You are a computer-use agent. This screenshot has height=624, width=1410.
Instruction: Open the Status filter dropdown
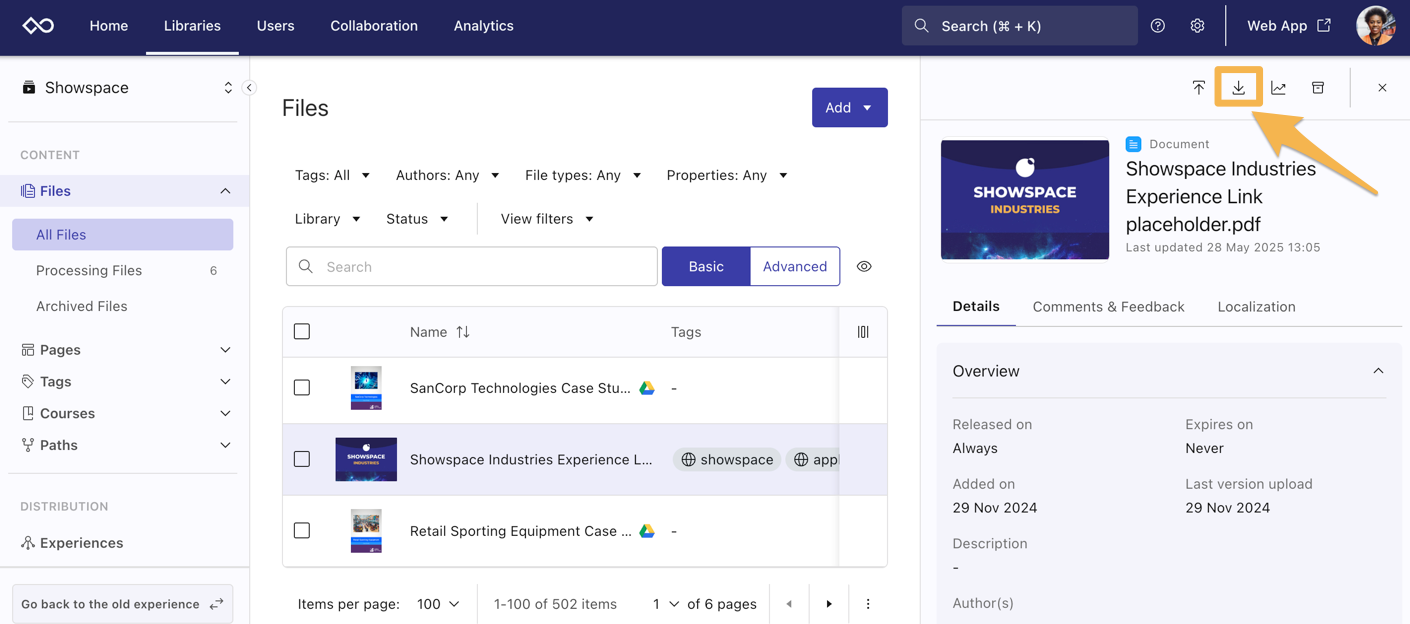pos(417,219)
